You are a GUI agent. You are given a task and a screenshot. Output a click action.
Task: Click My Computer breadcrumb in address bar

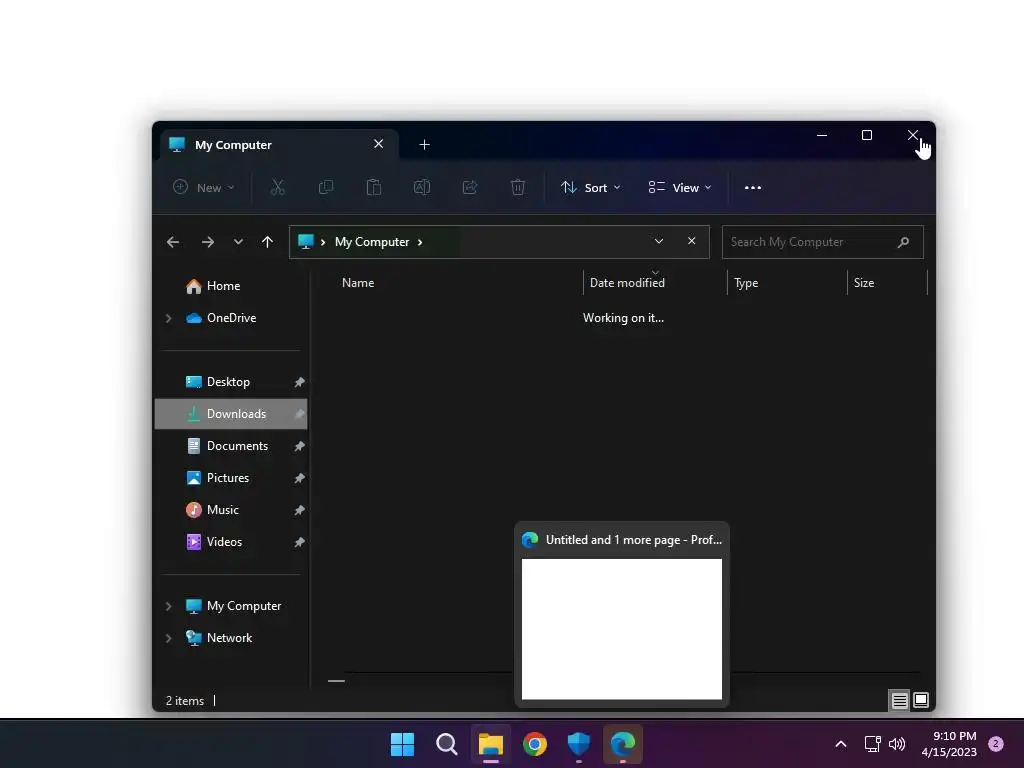tap(372, 242)
